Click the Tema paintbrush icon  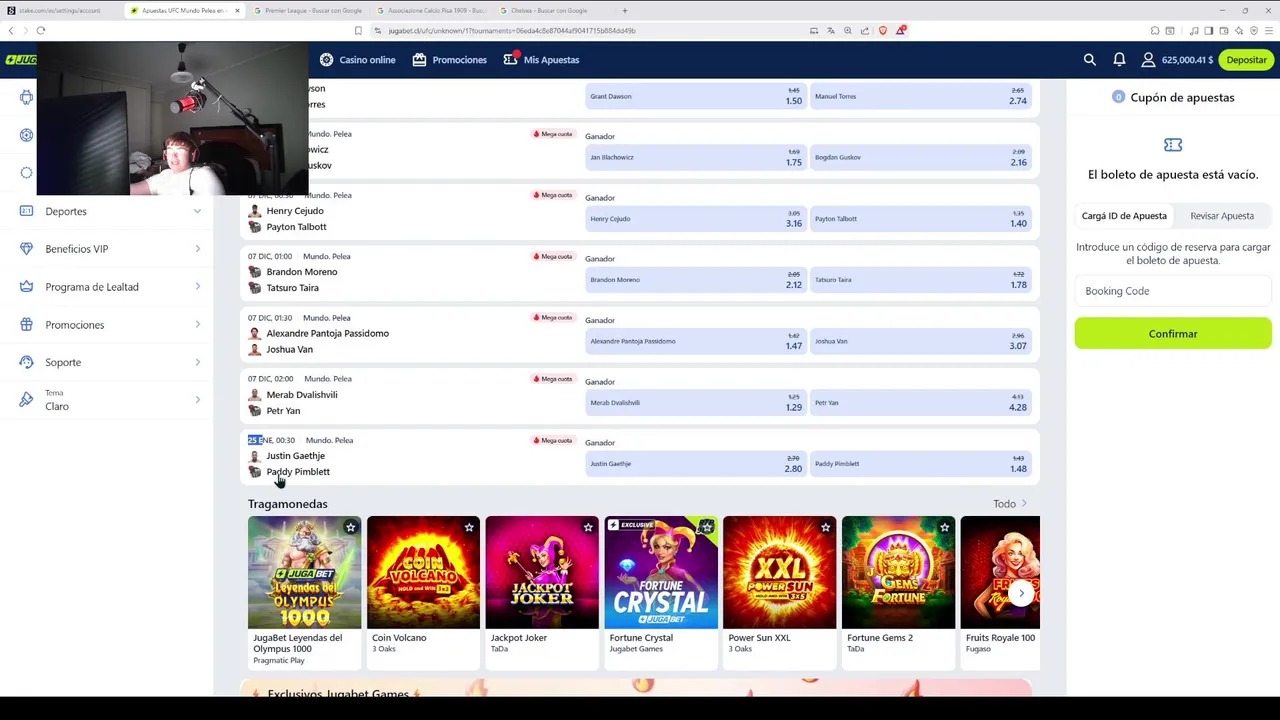coord(26,400)
